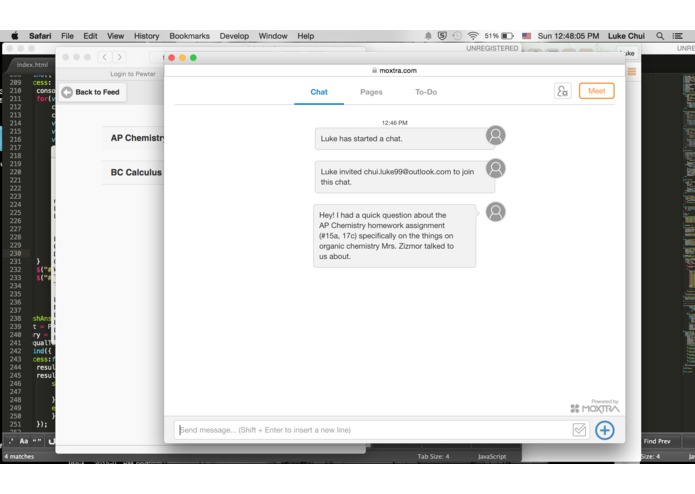Open the Safari menu
The image size is (695, 494).
pos(40,36)
